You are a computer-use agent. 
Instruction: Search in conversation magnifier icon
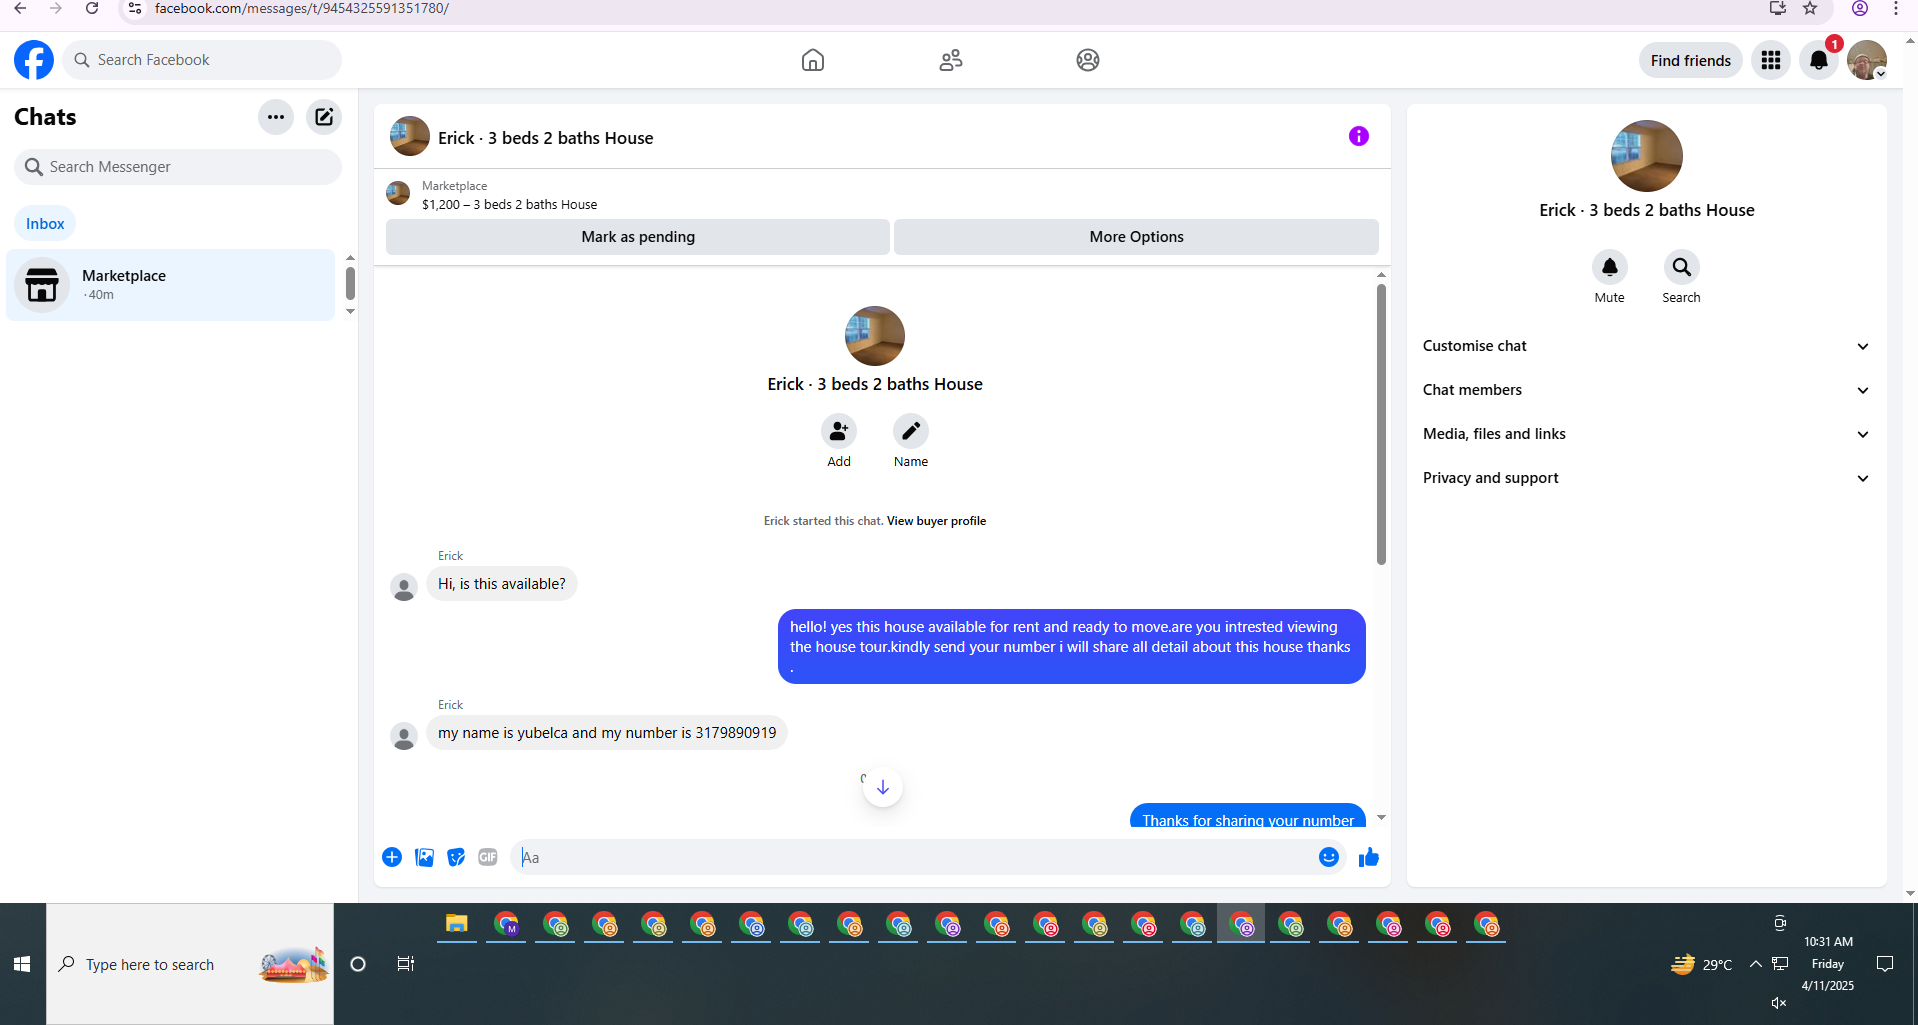(x=1682, y=267)
